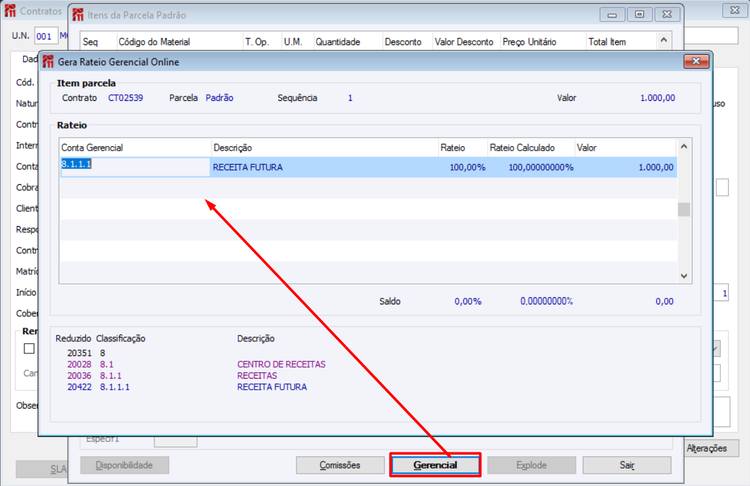Click the Explode button
The height and width of the screenshot is (486, 750).
pyautogui.click(x=531, y=465)
